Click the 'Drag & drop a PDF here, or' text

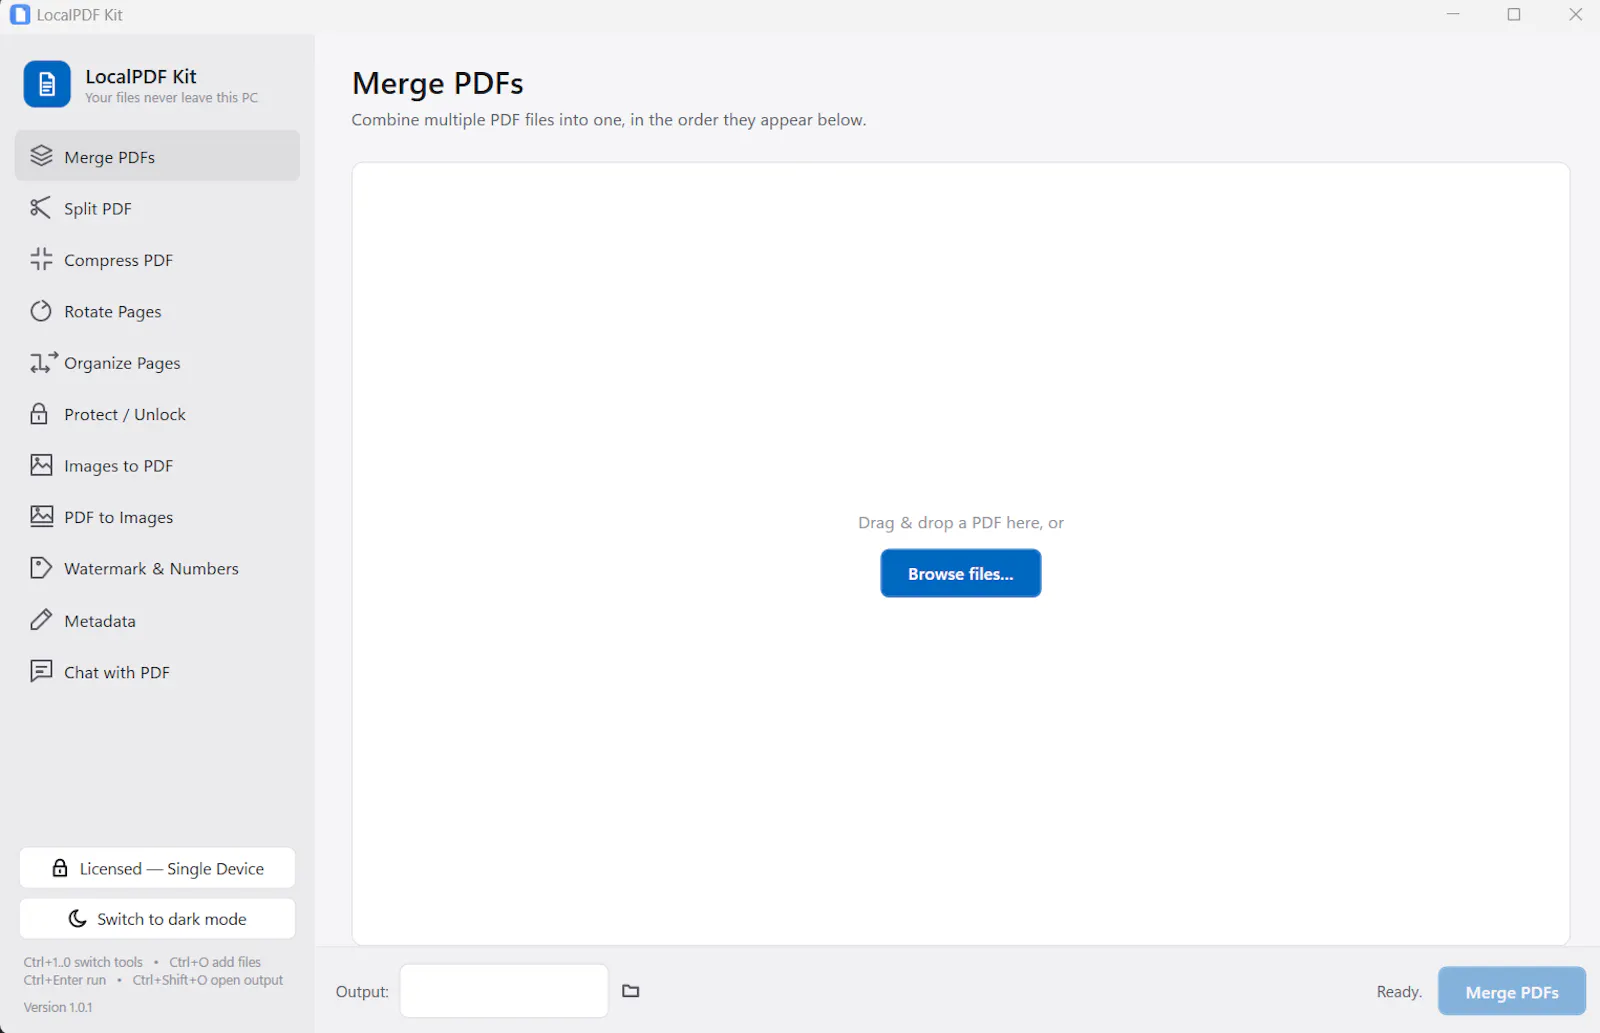(960, 522)
